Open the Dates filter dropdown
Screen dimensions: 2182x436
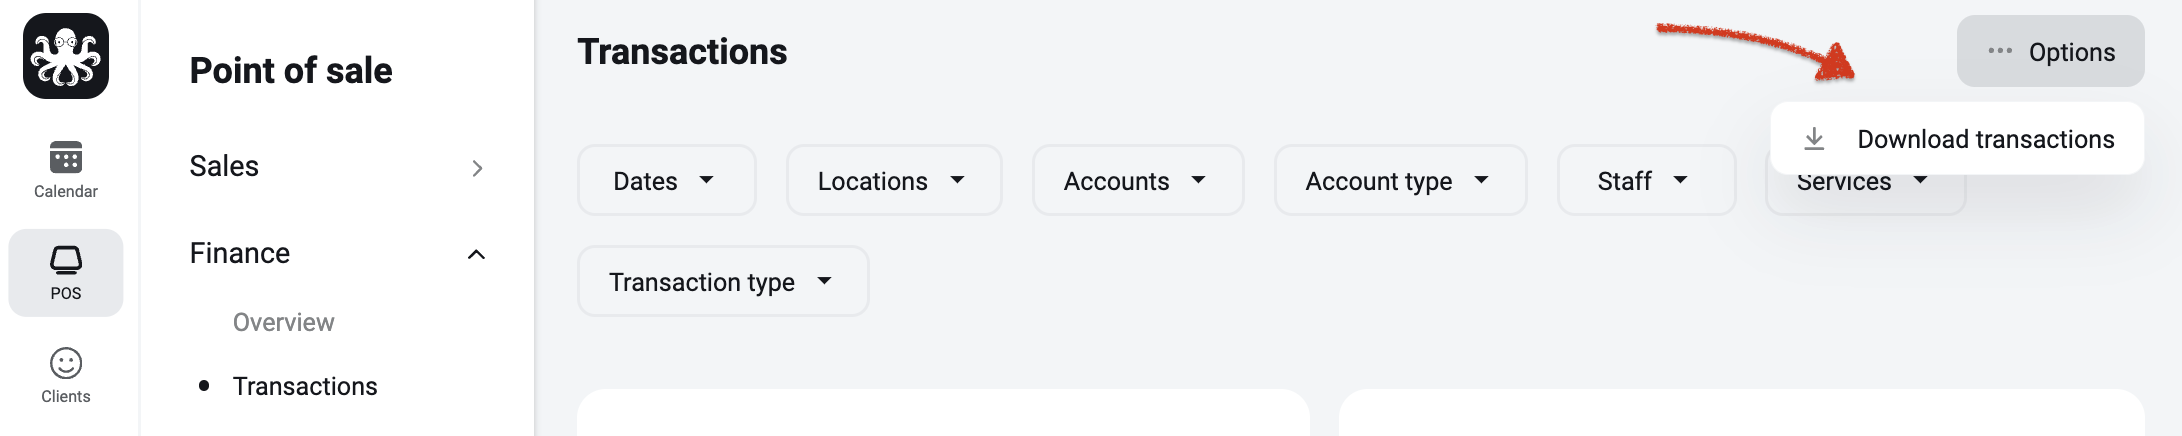(667, 180)
